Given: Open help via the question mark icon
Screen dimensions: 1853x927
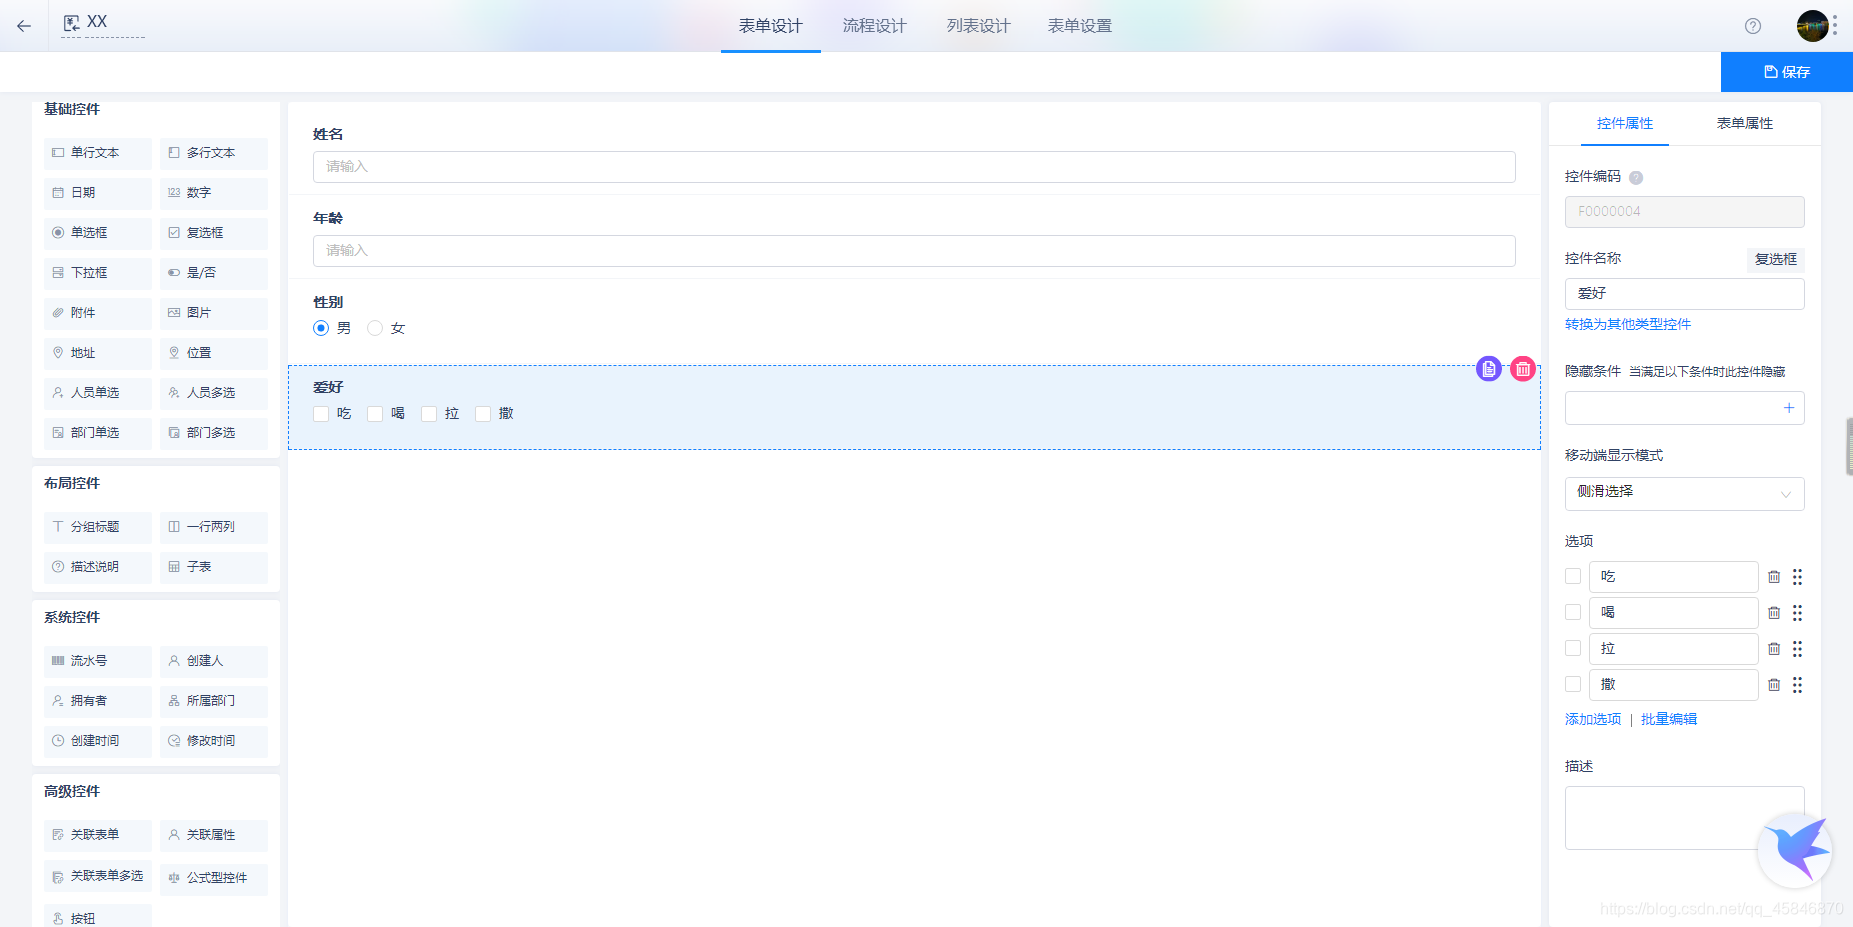Looking at the screenshot, I should click(x=1753, y=26).
